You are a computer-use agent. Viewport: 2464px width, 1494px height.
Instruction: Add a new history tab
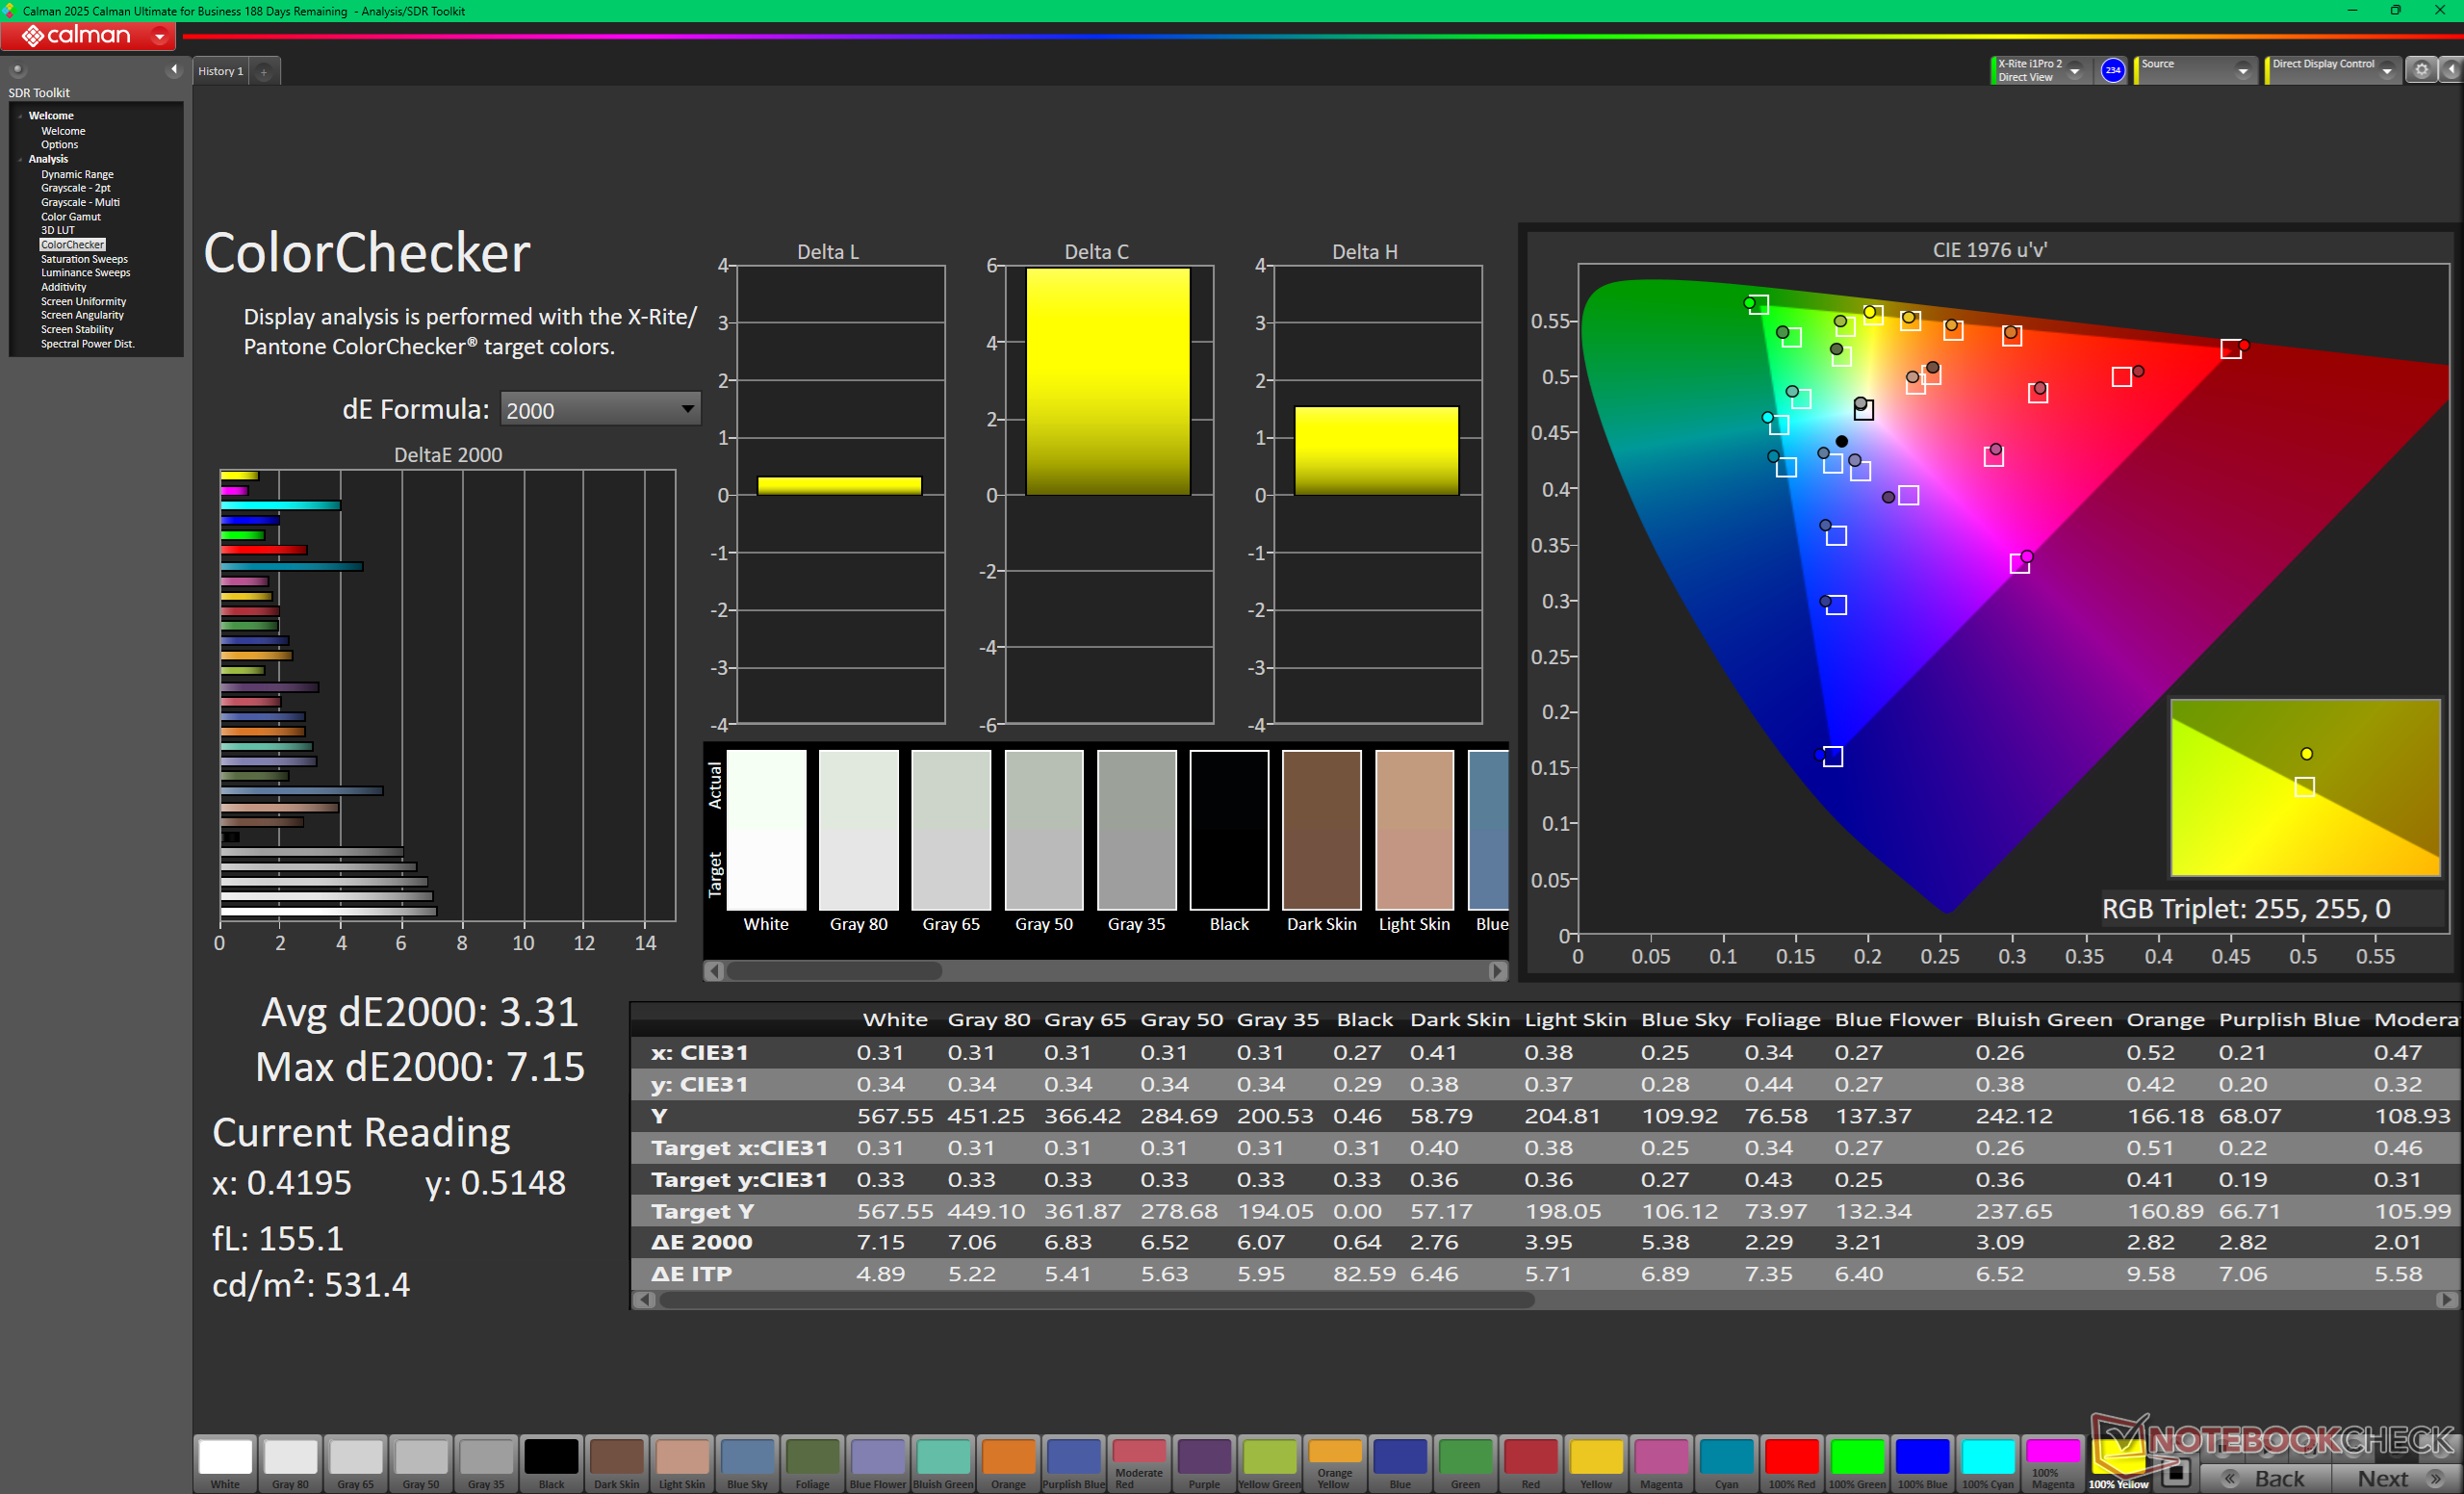tap(264, 71)
